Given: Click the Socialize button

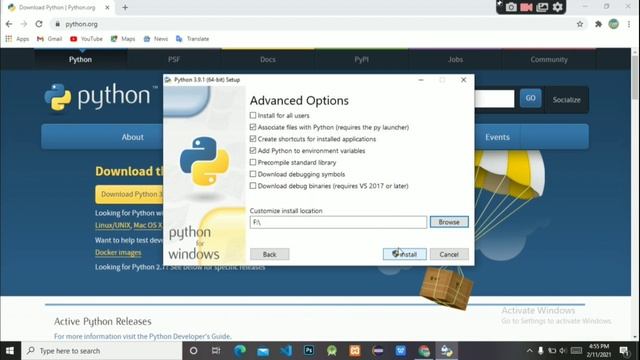Looking at the screenshot, I should (567, 100).
